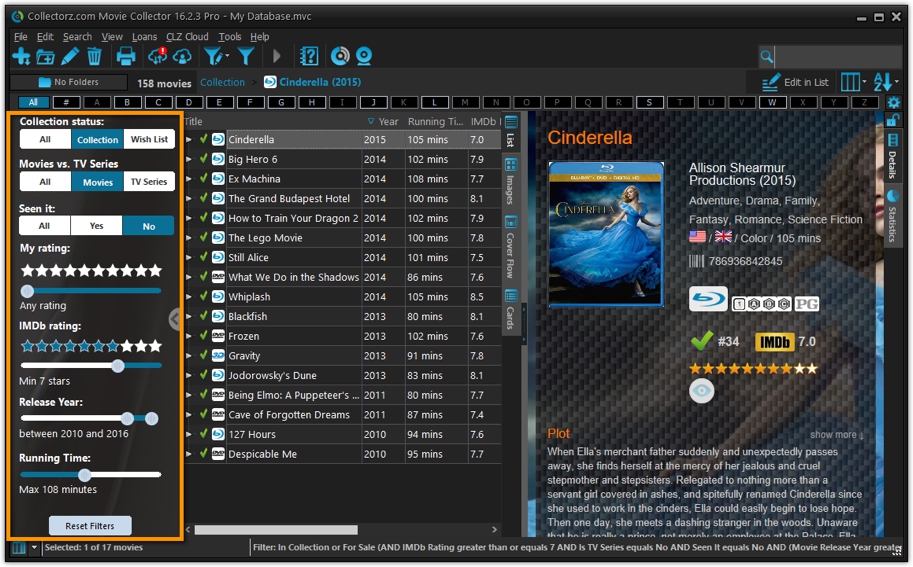Open the File menu
Viewport: 913px width, 567px height.
20,37
